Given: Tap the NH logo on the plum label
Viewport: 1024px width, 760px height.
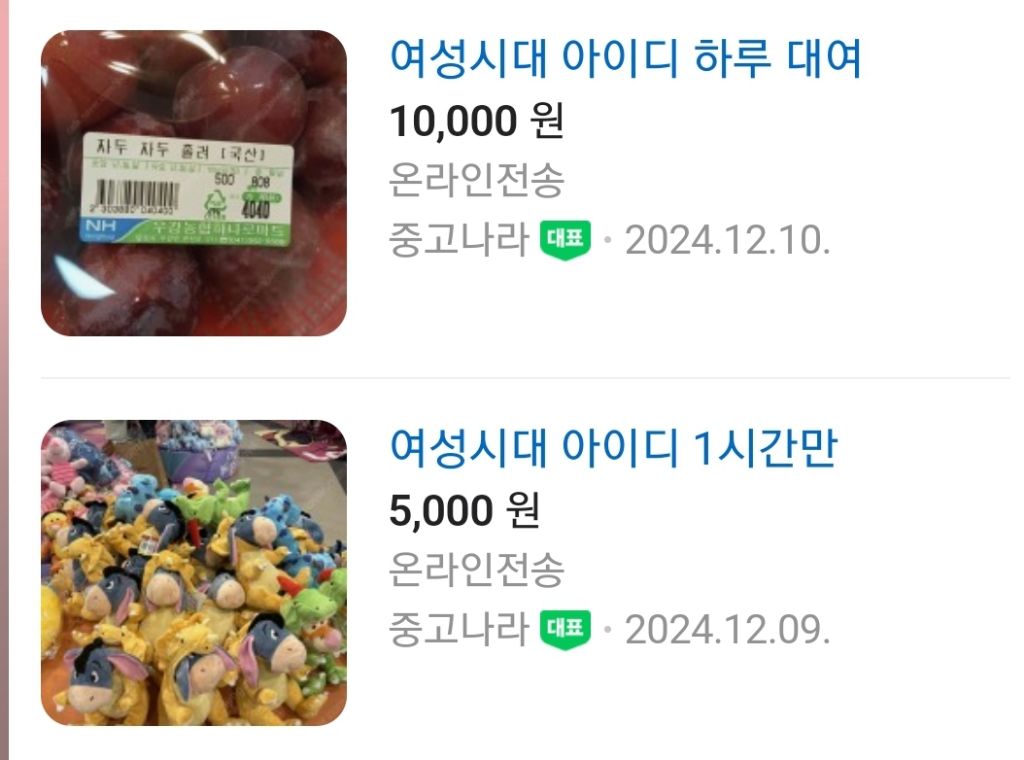Looking at the screenshot, I should pos(101,227).
